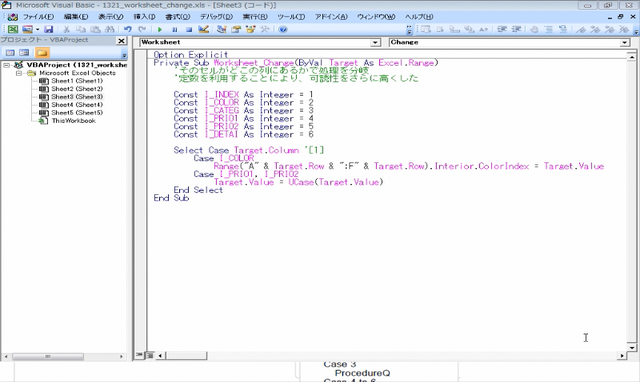
Task: Open the ファイル(F) menu
Action: (38, 17)
